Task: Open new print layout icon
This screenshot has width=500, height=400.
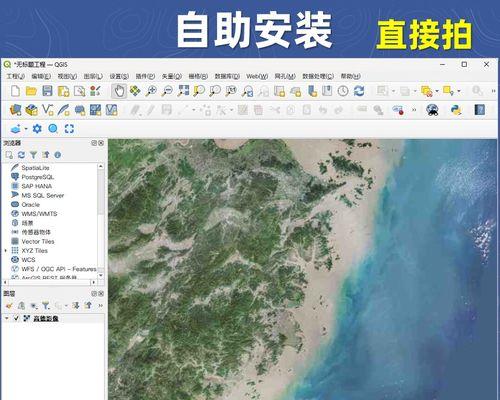Action: tap(63, 91)
